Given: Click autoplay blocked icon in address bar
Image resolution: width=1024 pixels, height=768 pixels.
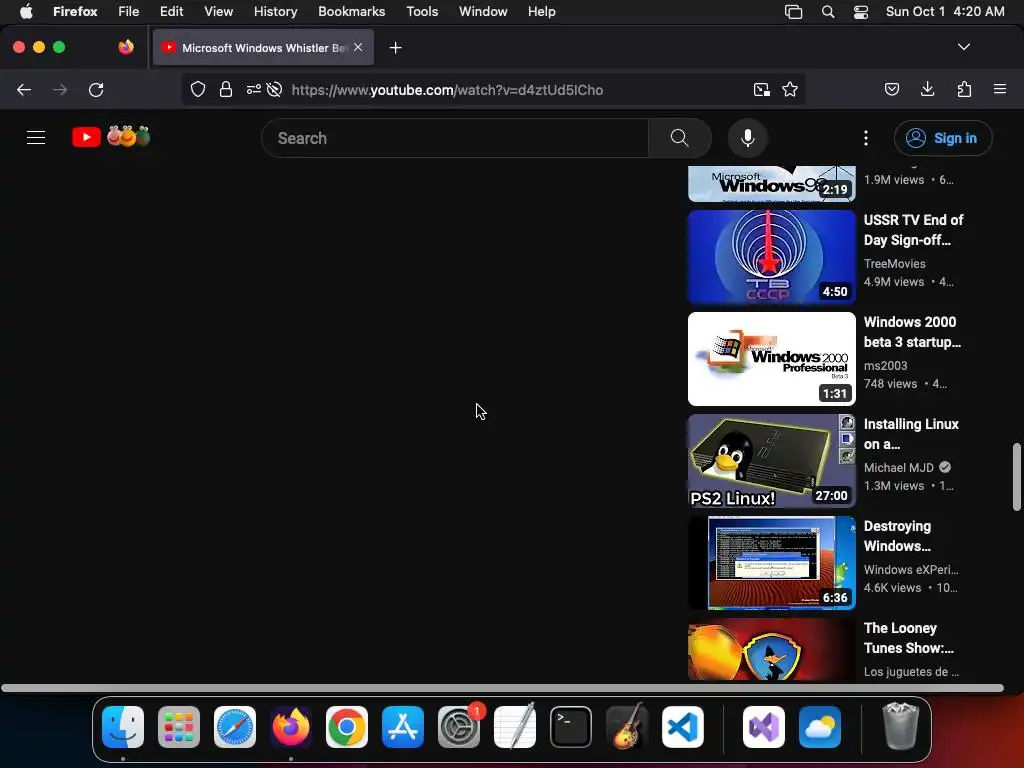Looking at the screenshot, I should coord(274,89).
